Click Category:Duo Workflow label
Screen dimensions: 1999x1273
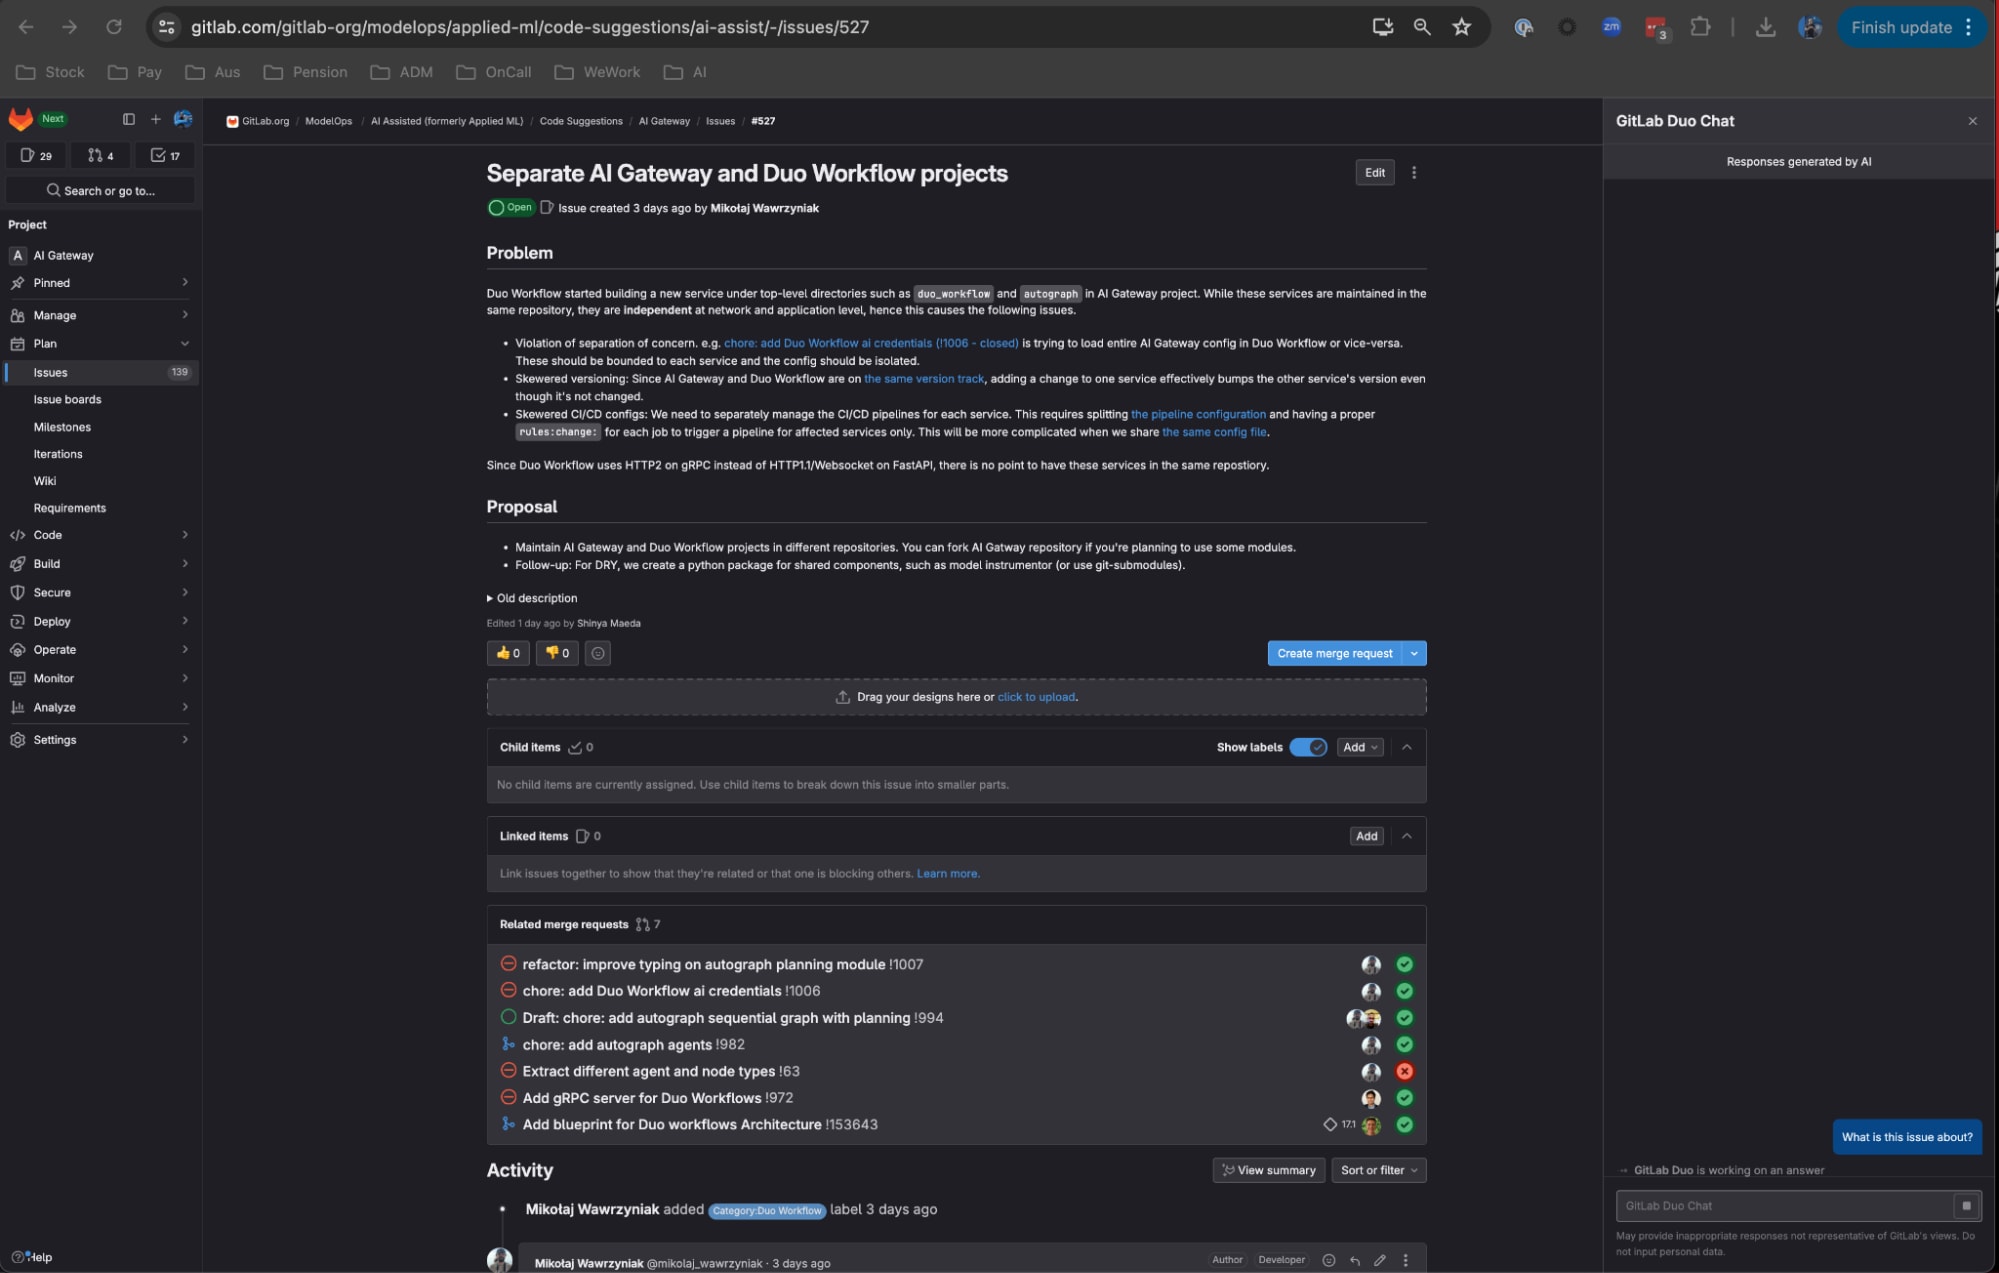click(767, 1210)
